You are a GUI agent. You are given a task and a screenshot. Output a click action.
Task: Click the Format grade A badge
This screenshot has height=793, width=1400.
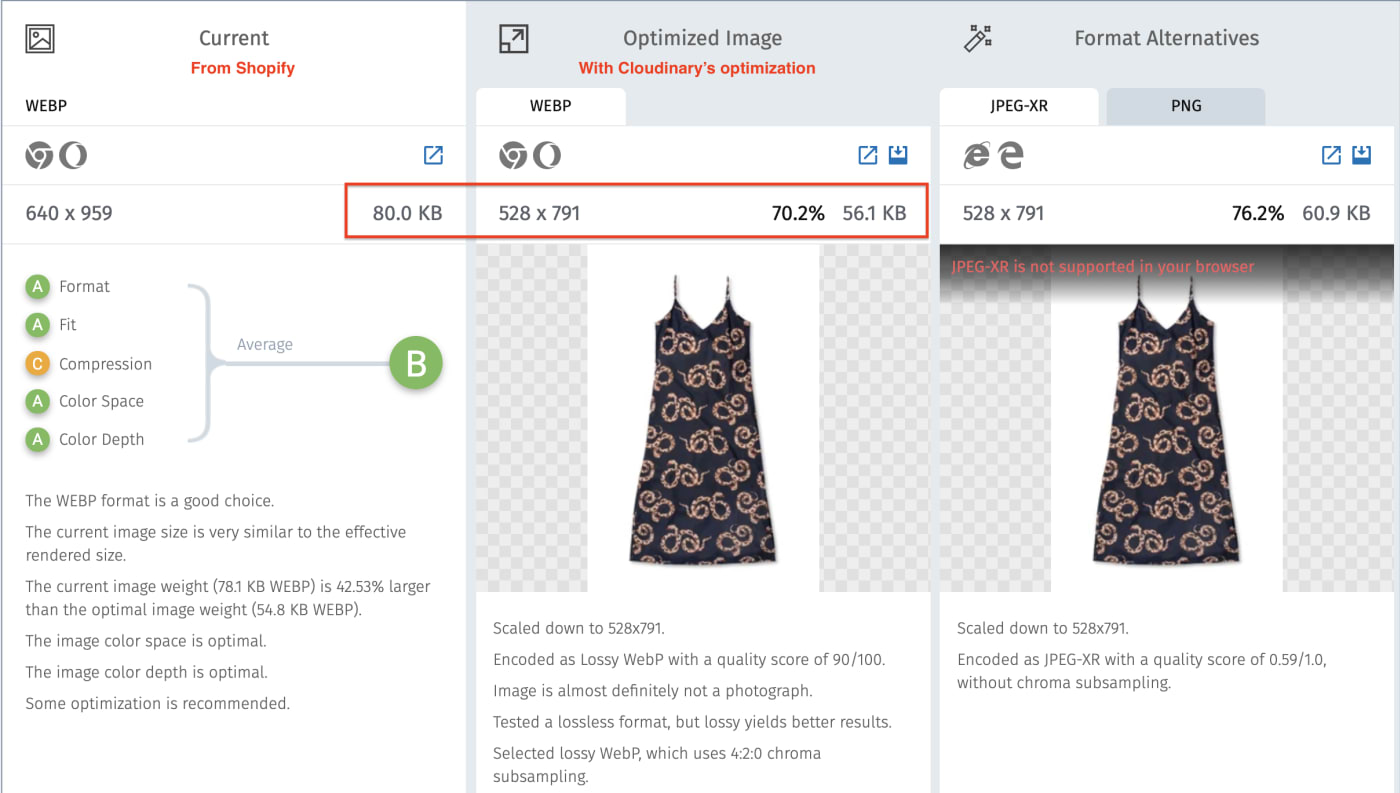(x=38, y=287)
